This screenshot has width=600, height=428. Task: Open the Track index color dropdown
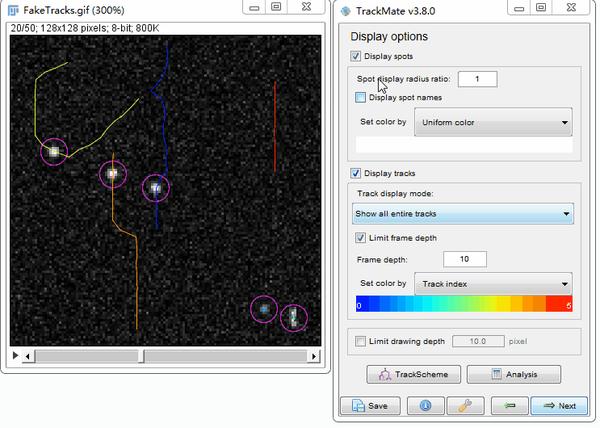(493, 284)
